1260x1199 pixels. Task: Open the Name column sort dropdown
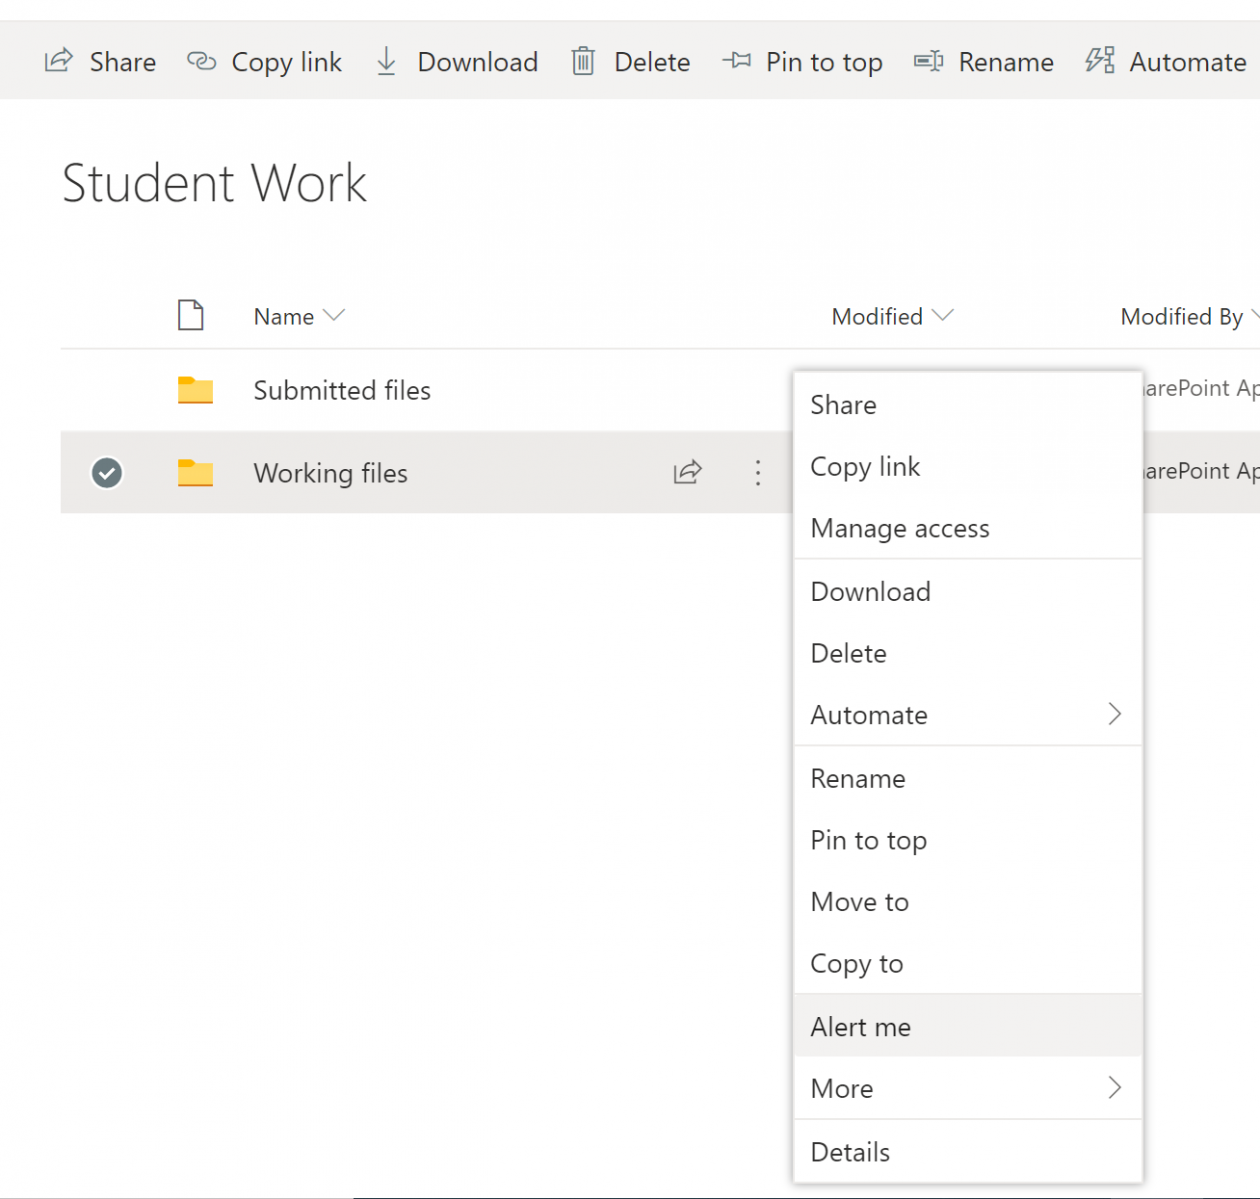point(334,316)
